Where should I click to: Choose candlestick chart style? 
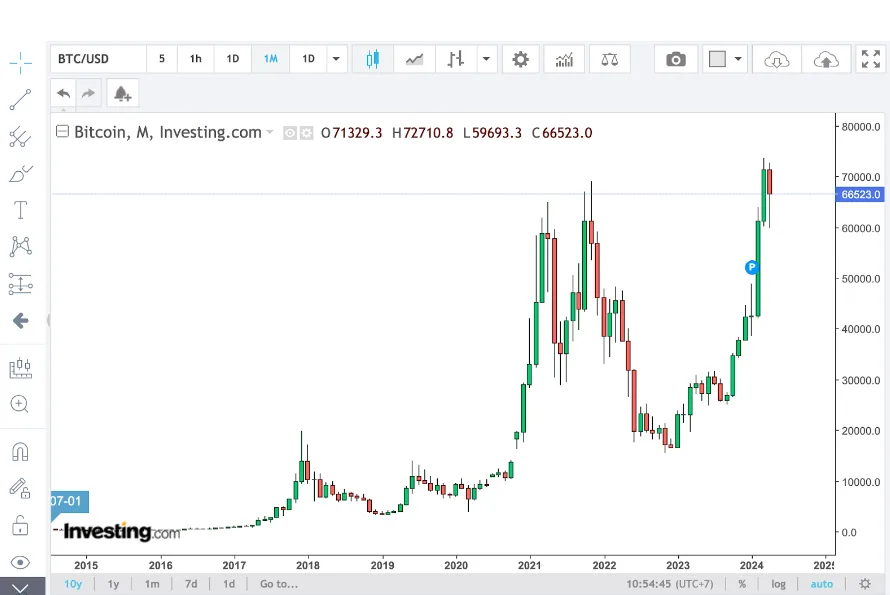click(x=372, y=59)
